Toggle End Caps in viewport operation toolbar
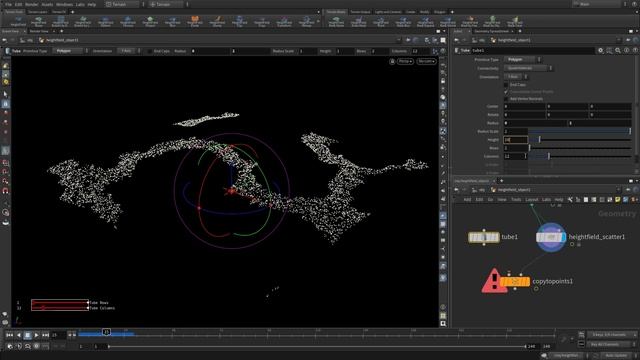Viewport: 640px width, 360px height. point(149,51)
